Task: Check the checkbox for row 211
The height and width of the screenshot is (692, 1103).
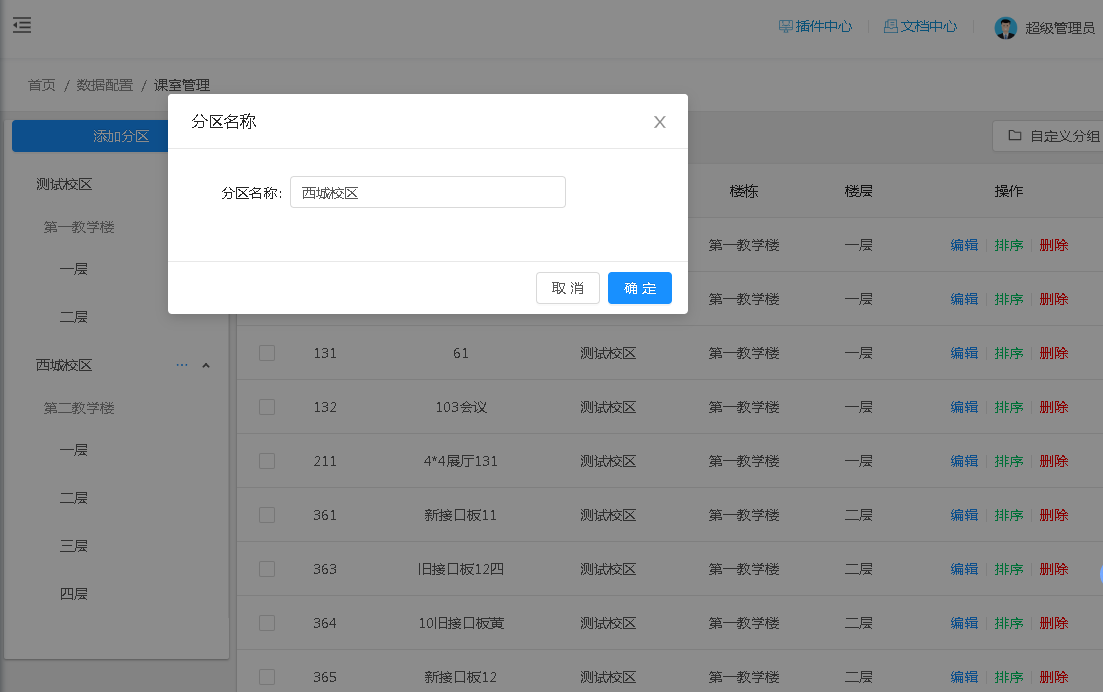Action: [267, 461]
